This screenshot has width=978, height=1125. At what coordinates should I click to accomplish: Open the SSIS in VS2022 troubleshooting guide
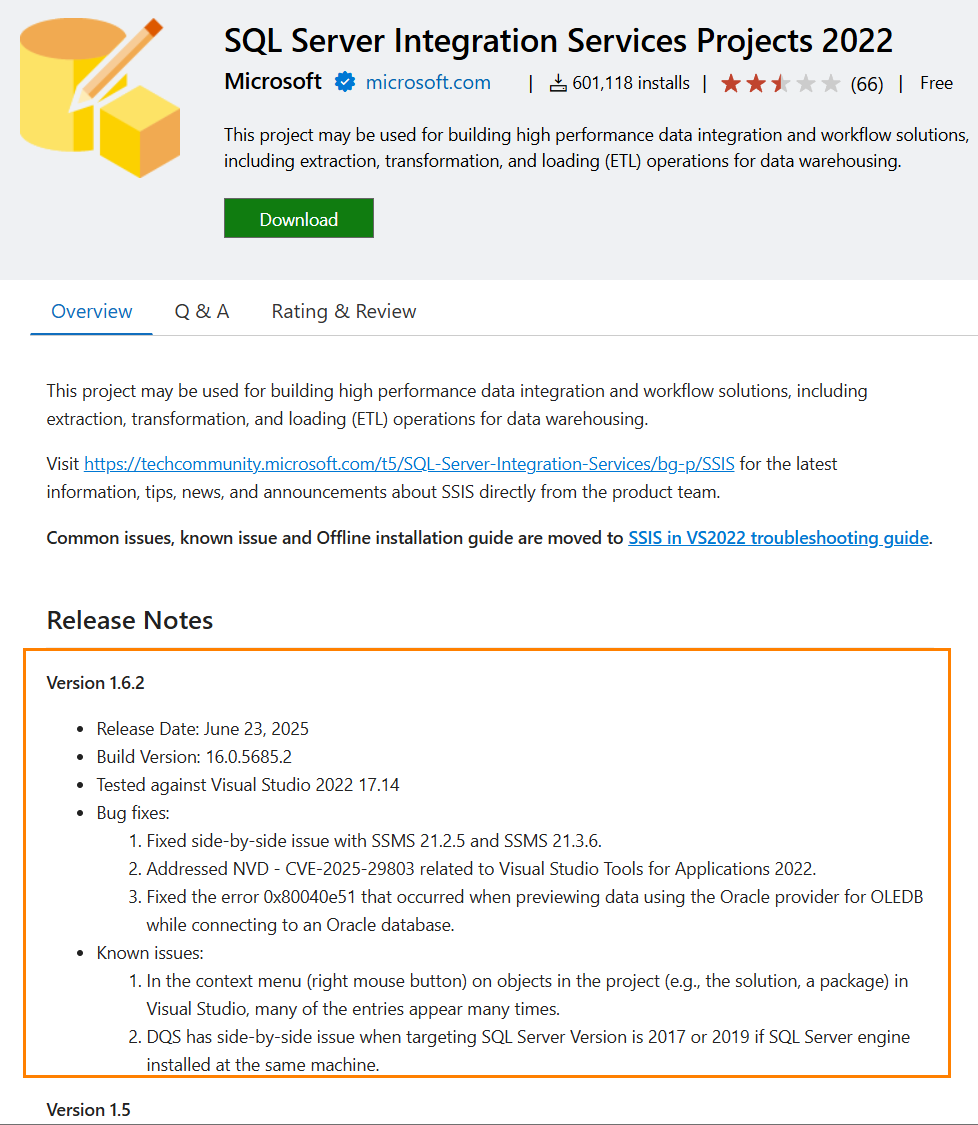[x=779, y=538]
